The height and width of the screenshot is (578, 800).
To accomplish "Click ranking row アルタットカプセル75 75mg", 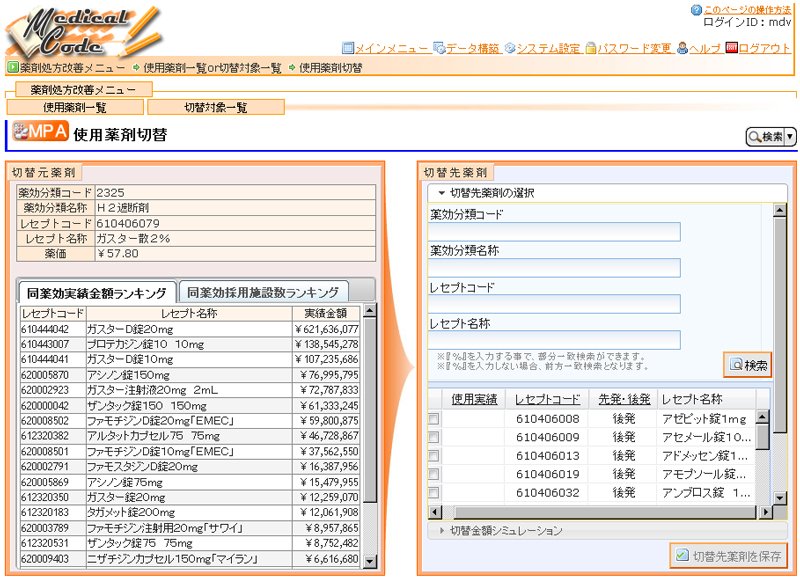I will pos(190,436).
